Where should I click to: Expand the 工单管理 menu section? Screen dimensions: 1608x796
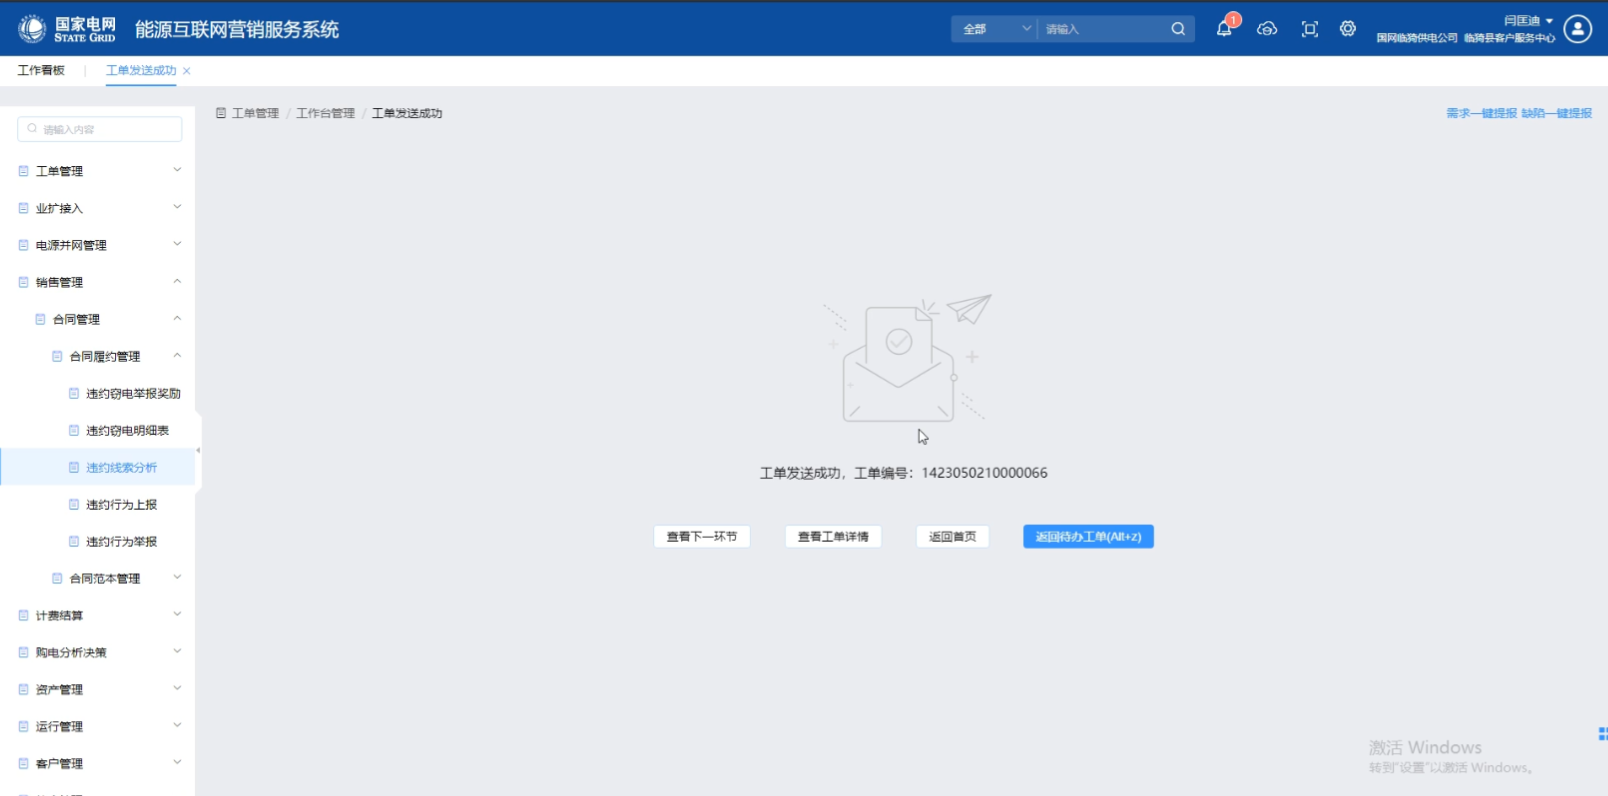coord(100,171)
